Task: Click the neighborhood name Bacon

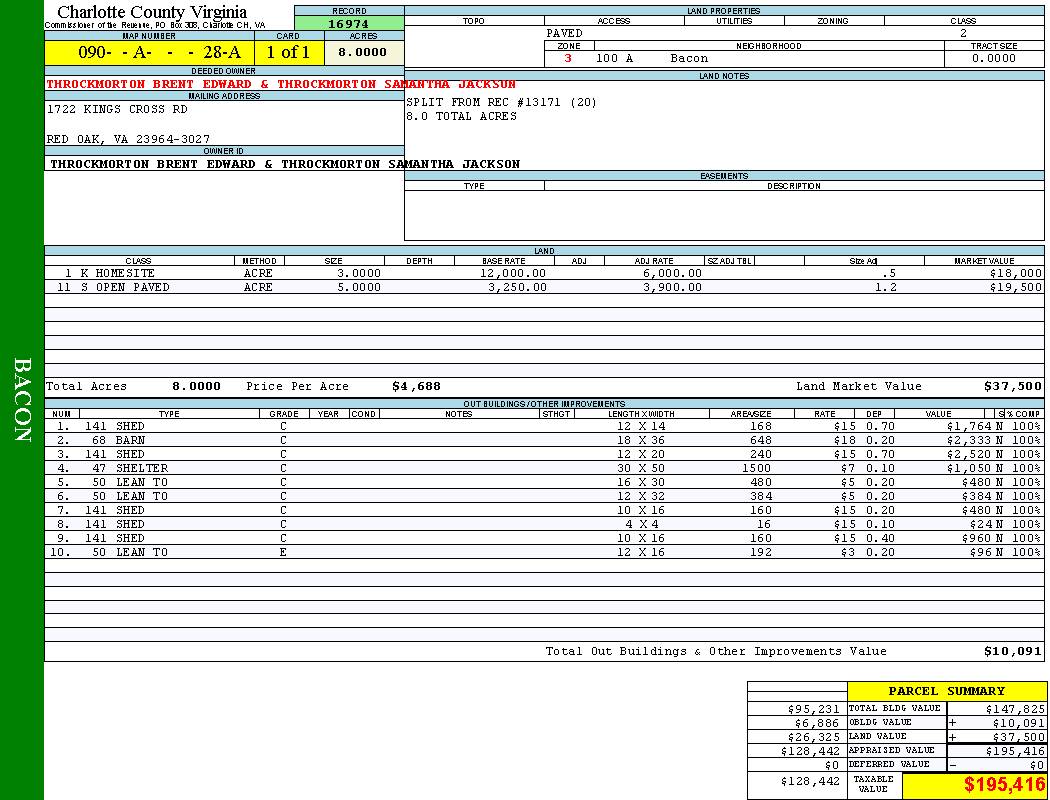Action: [x=689, y=59]
